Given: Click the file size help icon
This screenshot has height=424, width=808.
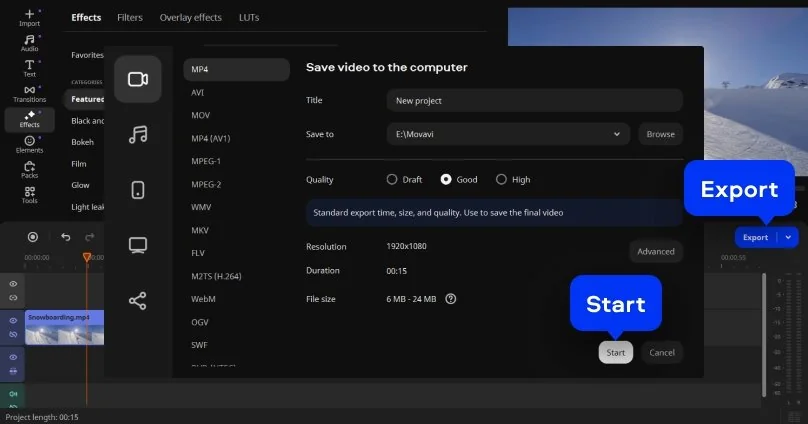Looking at the screenshot, I should click(451, 298).
